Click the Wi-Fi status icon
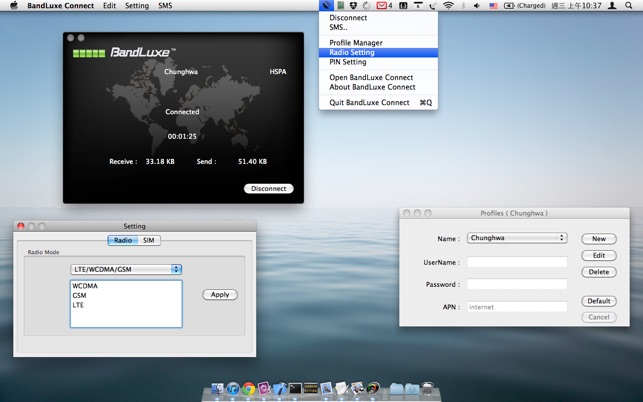Image resolution: width=643 pixels, height=402 pixels. (448, 5)
